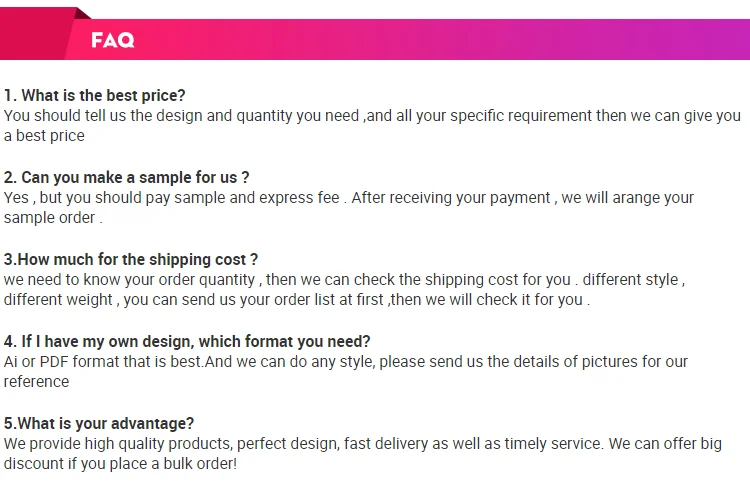750x490 pixels.
Task: Click the number "1." before the first question
Action: 10,96
